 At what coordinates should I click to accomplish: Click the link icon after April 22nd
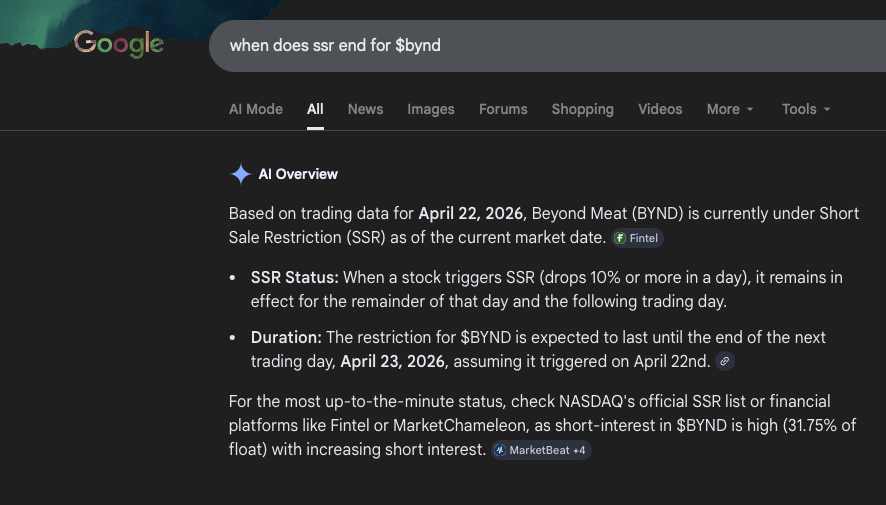point(724,362)
